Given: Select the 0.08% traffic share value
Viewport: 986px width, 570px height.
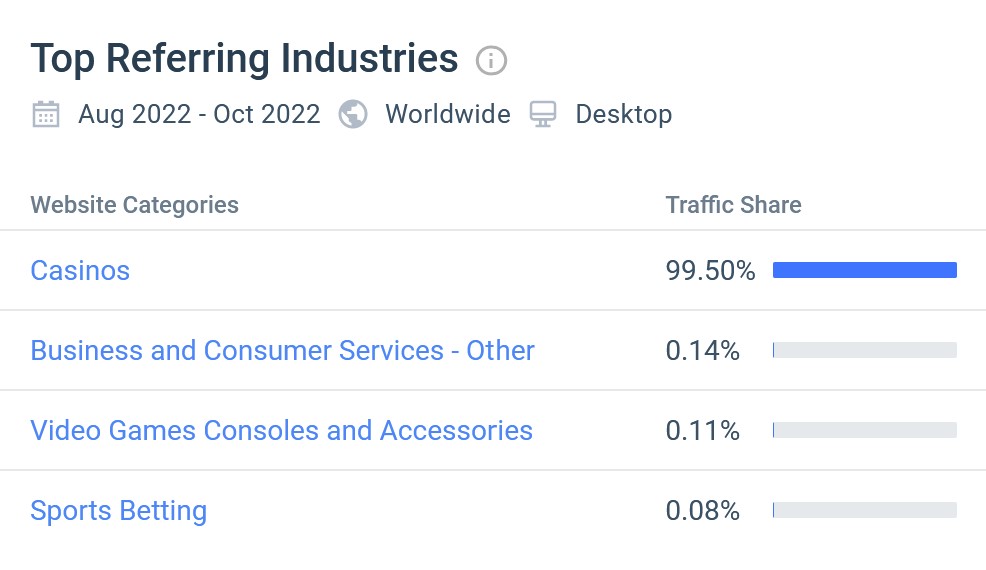Looking at the screenshot, I should [702, 510].
